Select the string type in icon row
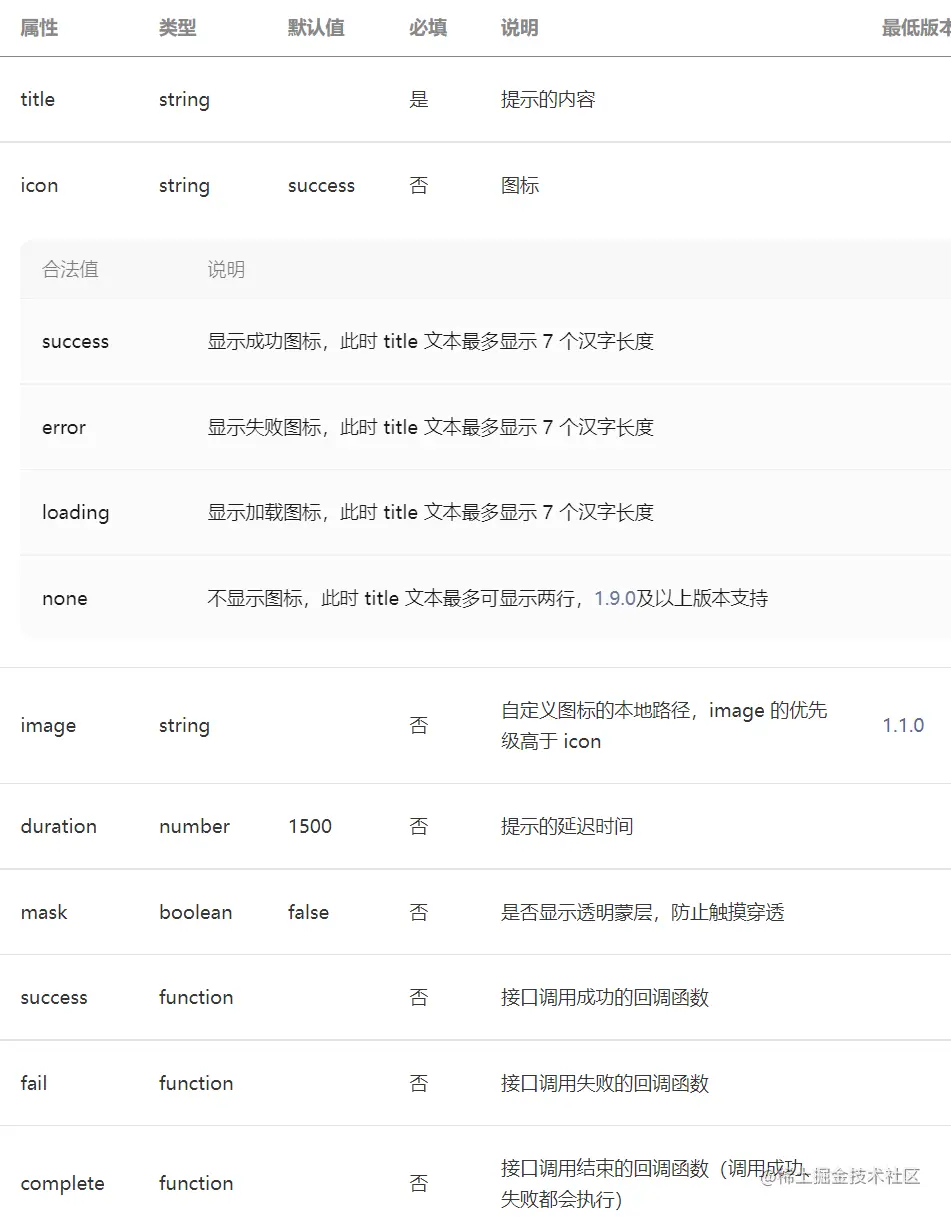This screenshot has height=1217, width=951. pyautogui.click(x=184, y=186)
